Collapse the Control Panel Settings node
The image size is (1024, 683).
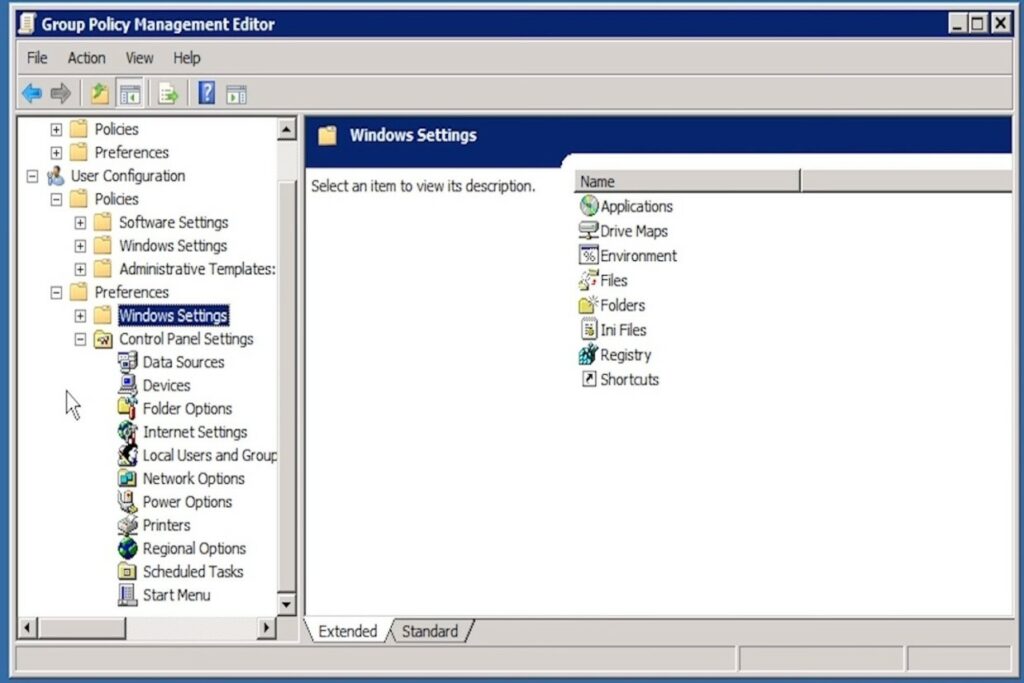tap(80, 340)
